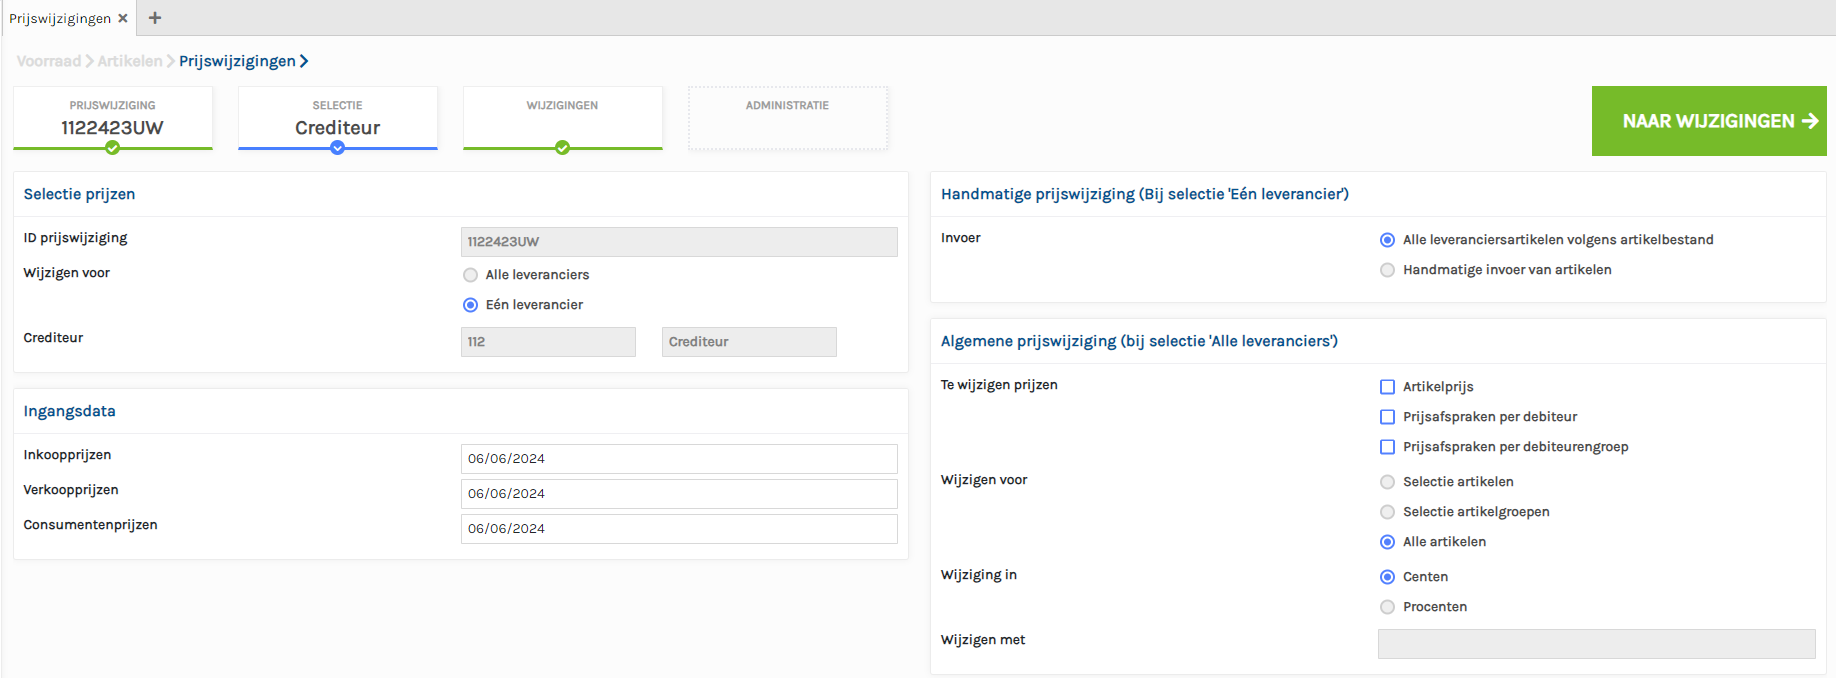Close the Prijswijzigingen tab
Screen dimensions: 1836x678
(123, 18)
